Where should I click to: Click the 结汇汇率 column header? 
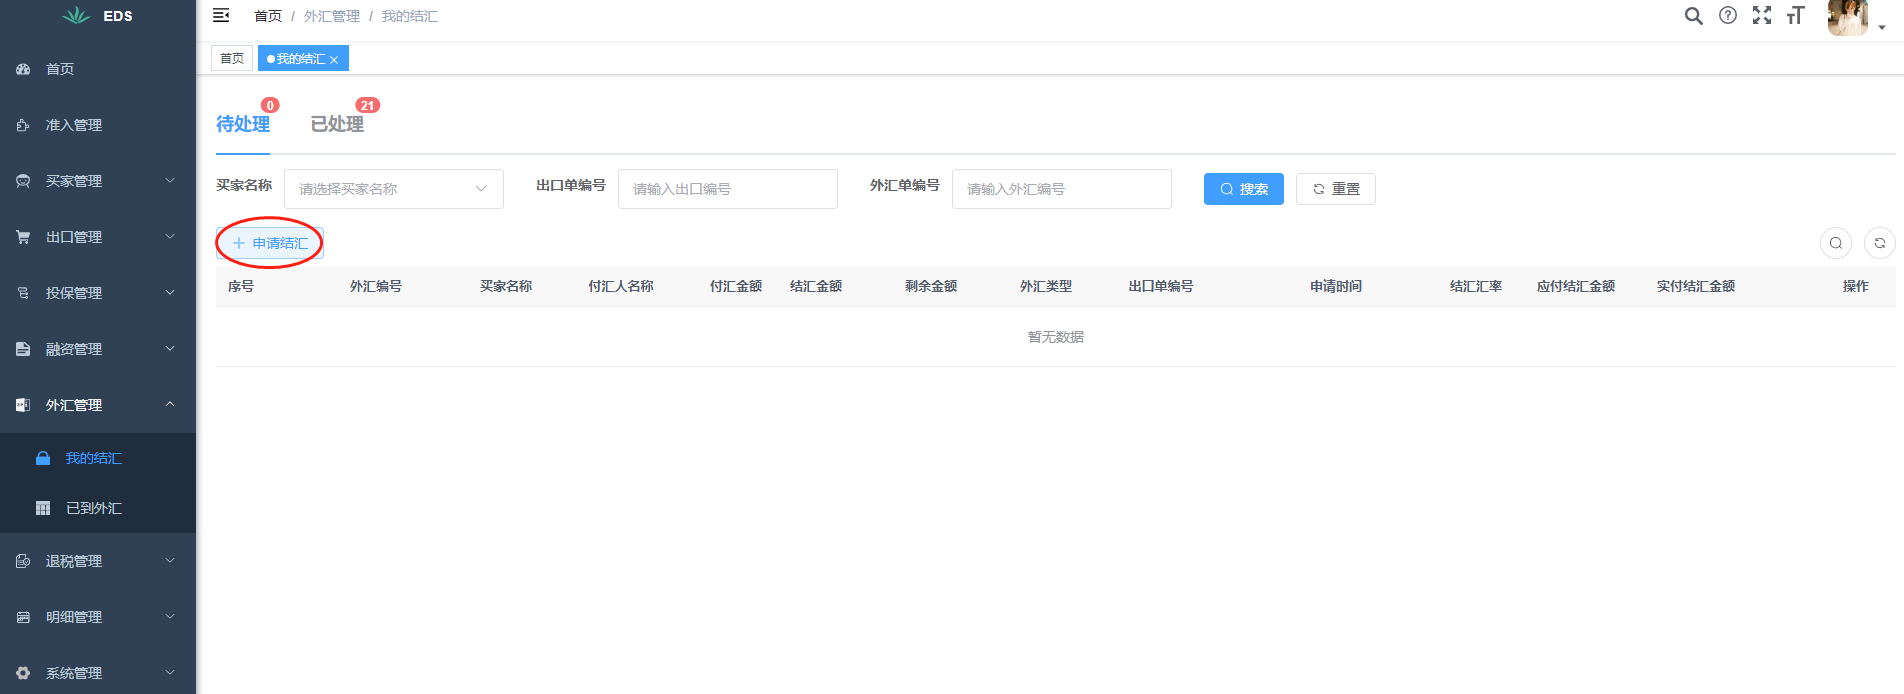point(1476,286)
